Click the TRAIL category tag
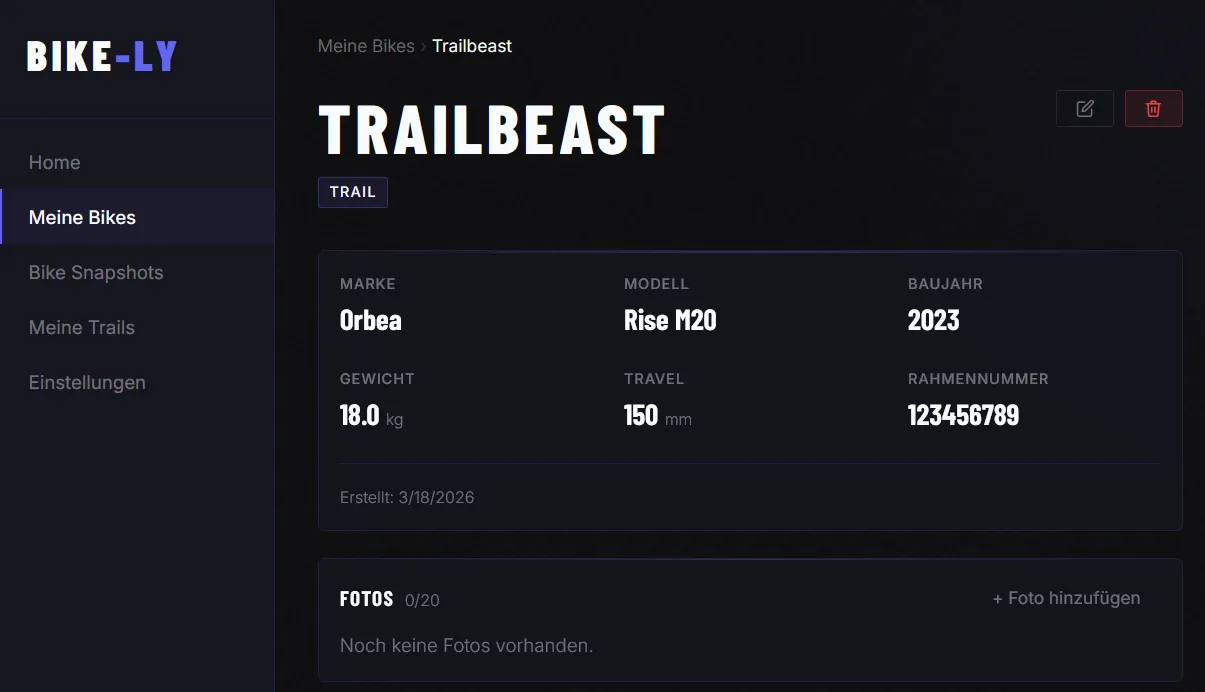Image resolution: width=1205 pixels, height=692 pixels. pos(353,192)
